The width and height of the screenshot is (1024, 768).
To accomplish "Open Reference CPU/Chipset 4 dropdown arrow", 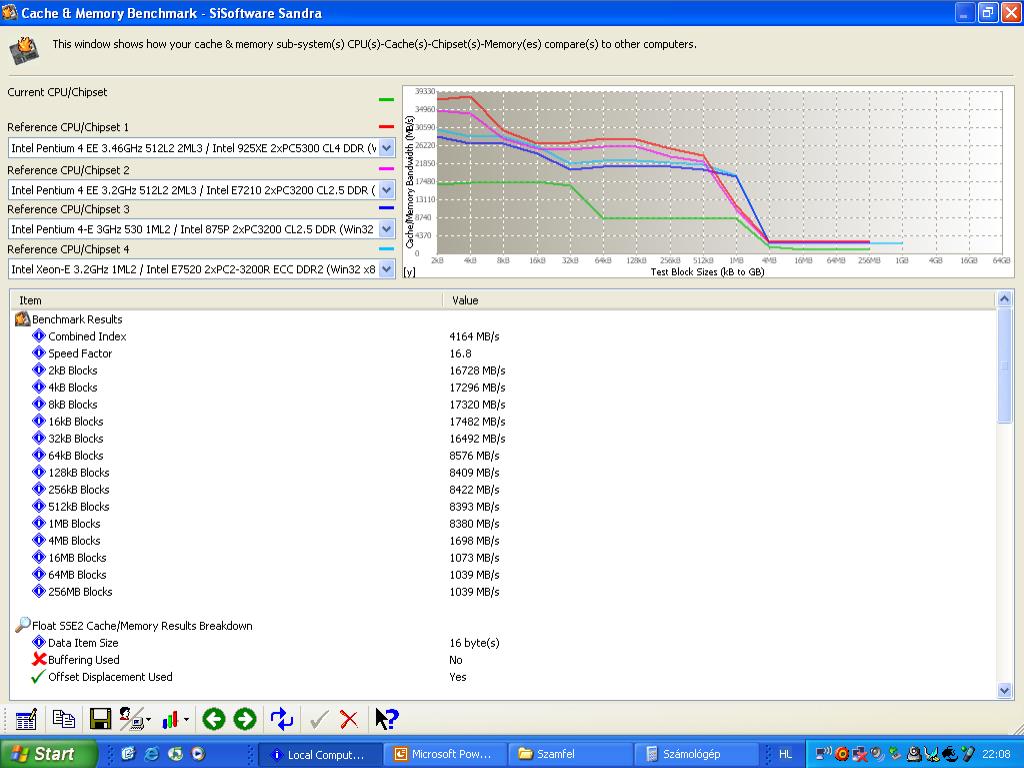I will [x=387, y=268].
